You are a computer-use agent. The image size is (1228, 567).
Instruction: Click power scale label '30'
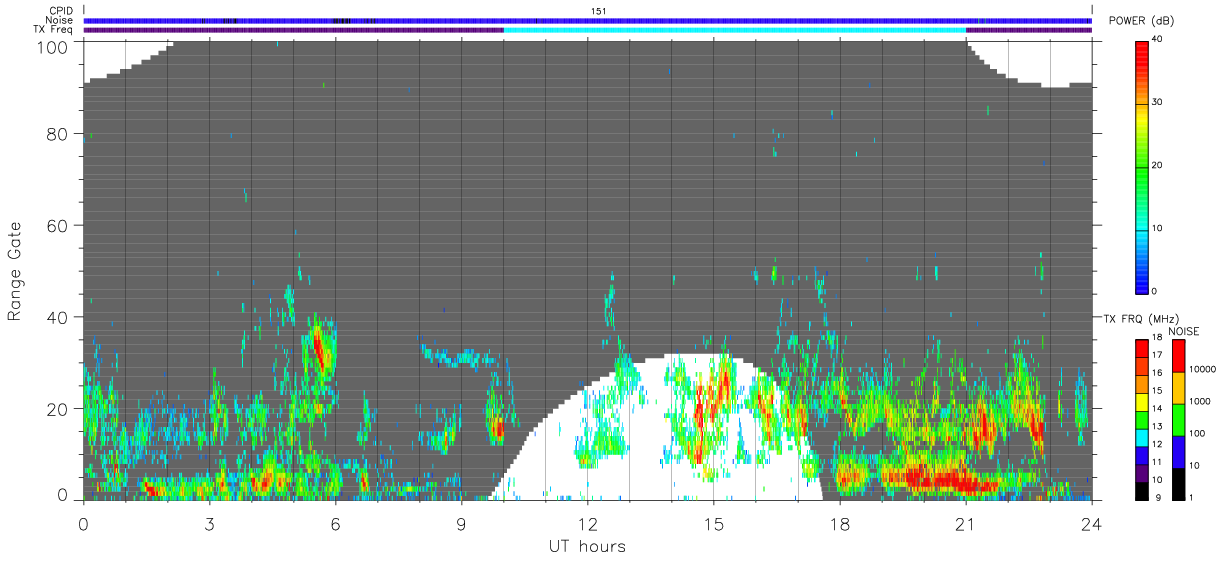[x=1158, y=102]
